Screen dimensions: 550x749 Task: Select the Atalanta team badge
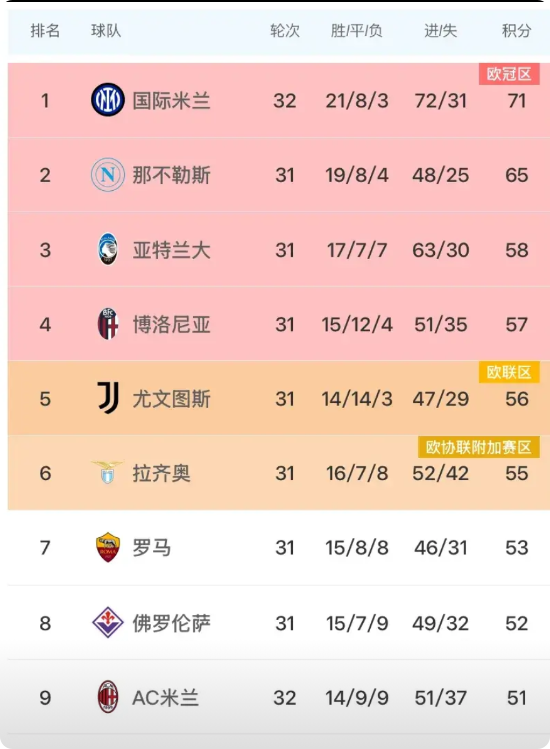click(x=108, y=249)
